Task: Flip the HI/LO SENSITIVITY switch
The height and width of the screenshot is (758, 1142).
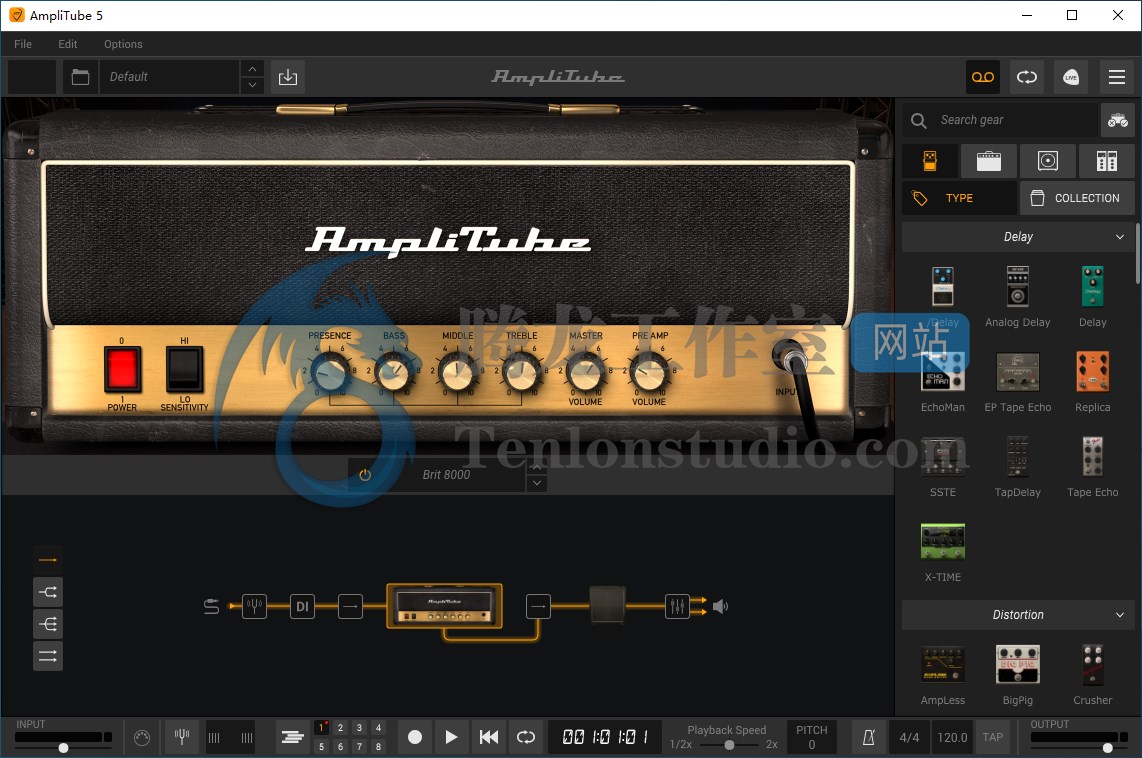Action: (x=184, y=369)
